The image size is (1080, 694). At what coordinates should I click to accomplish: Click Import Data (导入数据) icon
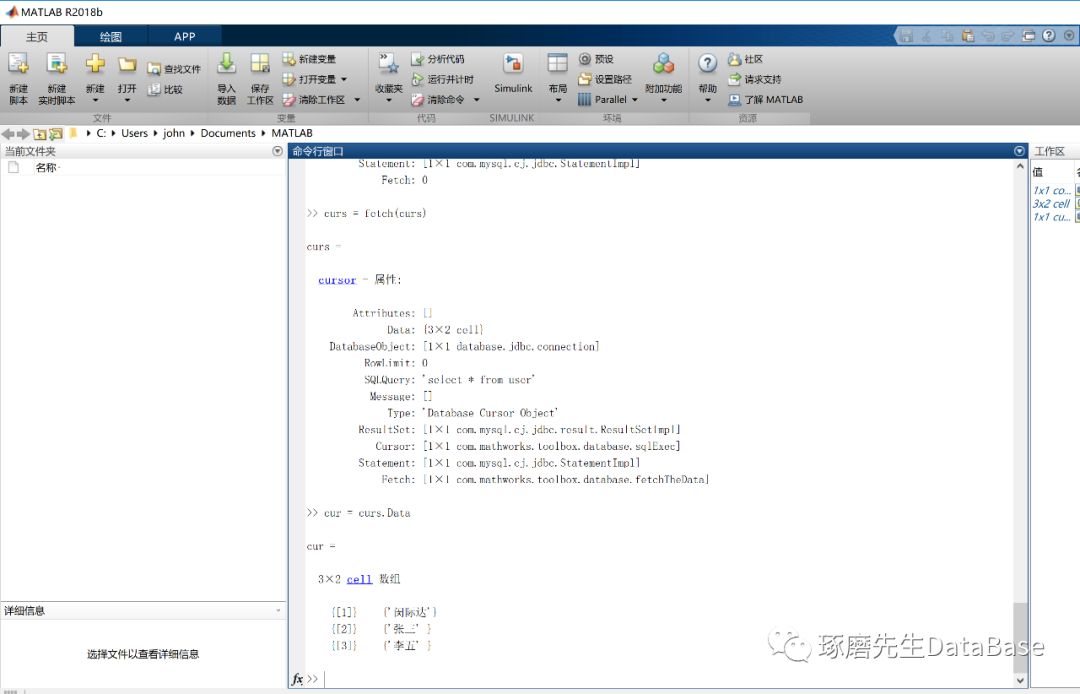pyautogui.click(x=226, y=64)
